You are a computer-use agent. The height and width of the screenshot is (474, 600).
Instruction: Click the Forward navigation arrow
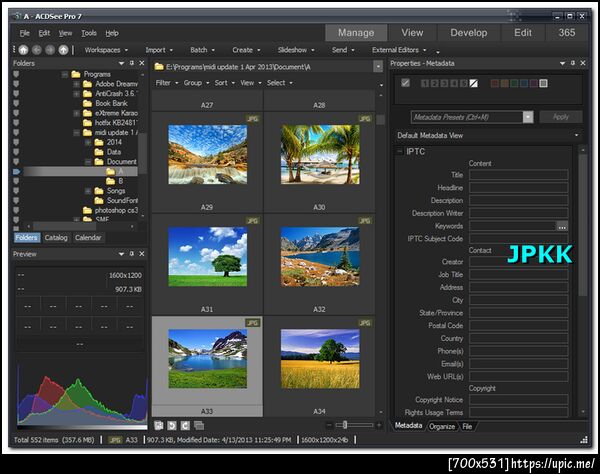pyautogui.click(x=50, y=50)
